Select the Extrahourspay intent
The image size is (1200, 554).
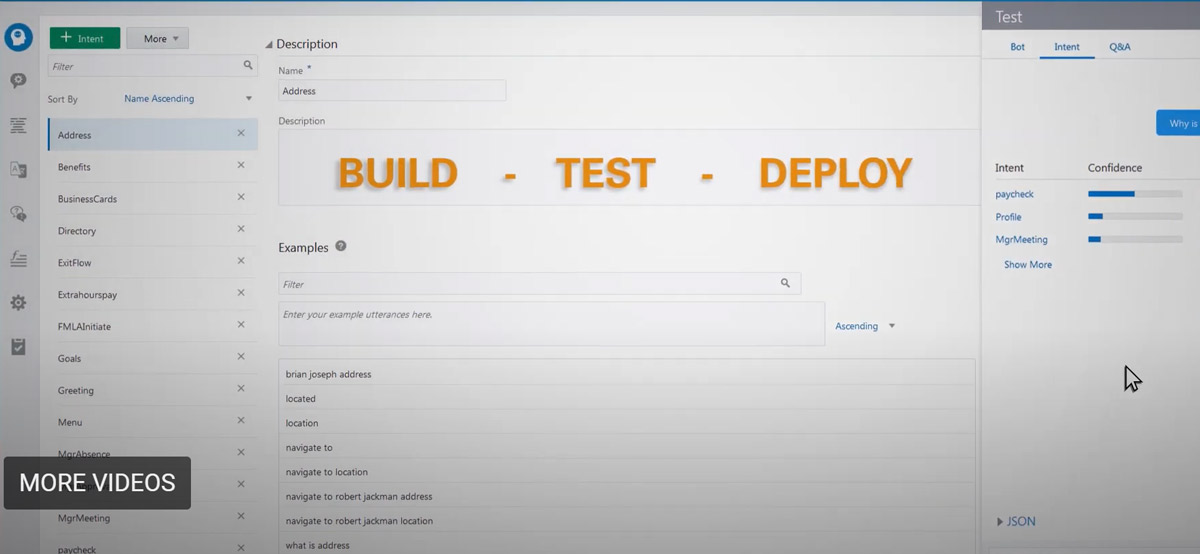tap(153, 295)
